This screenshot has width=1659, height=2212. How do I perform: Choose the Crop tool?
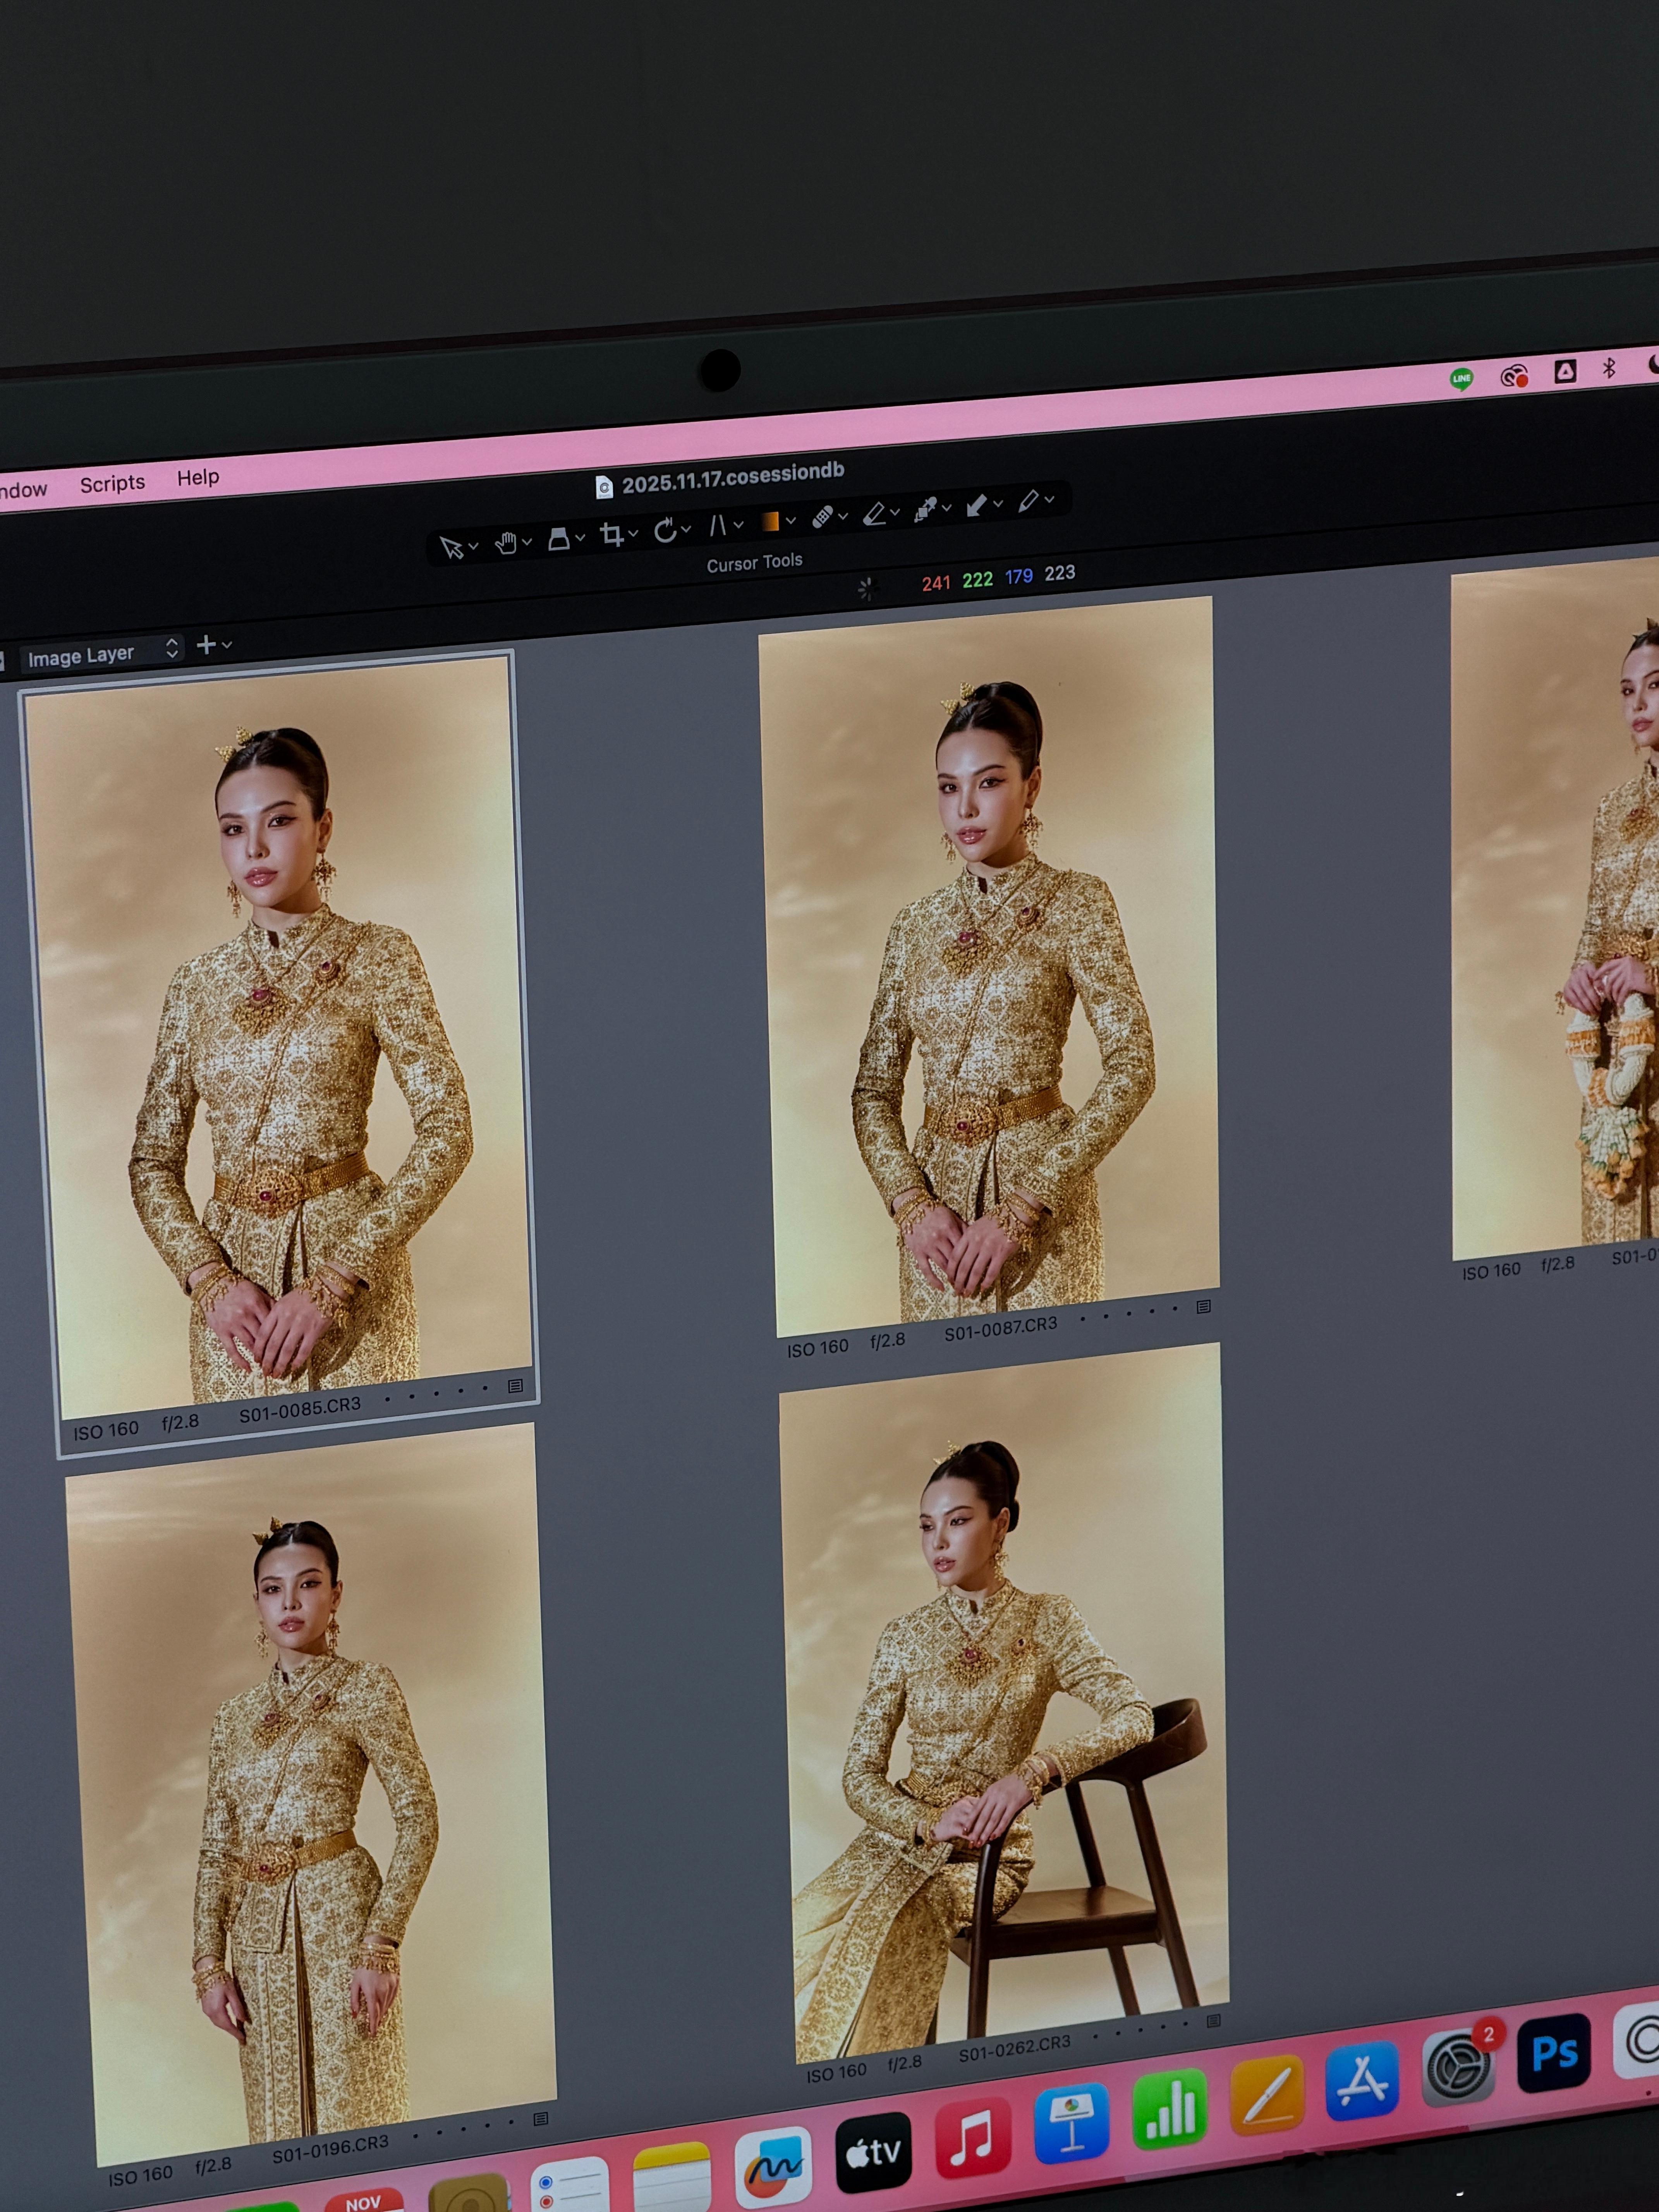(611, 535)
